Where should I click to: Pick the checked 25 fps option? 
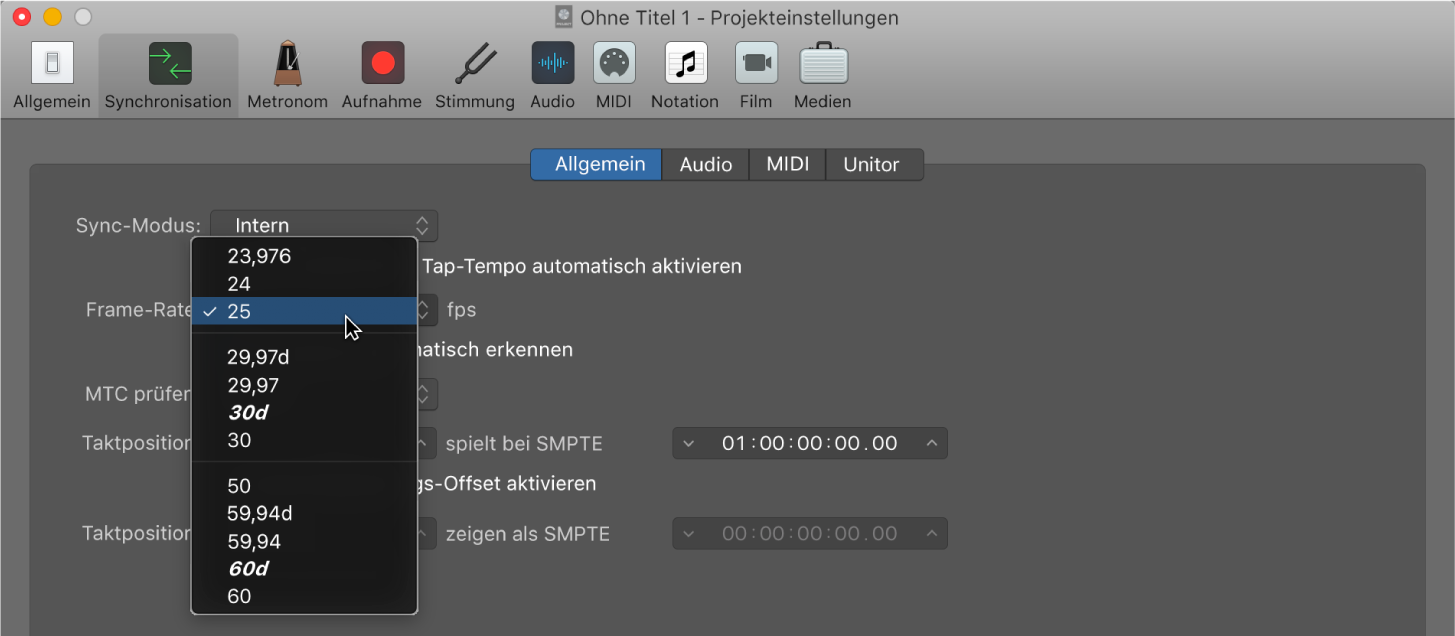(240, 312)
